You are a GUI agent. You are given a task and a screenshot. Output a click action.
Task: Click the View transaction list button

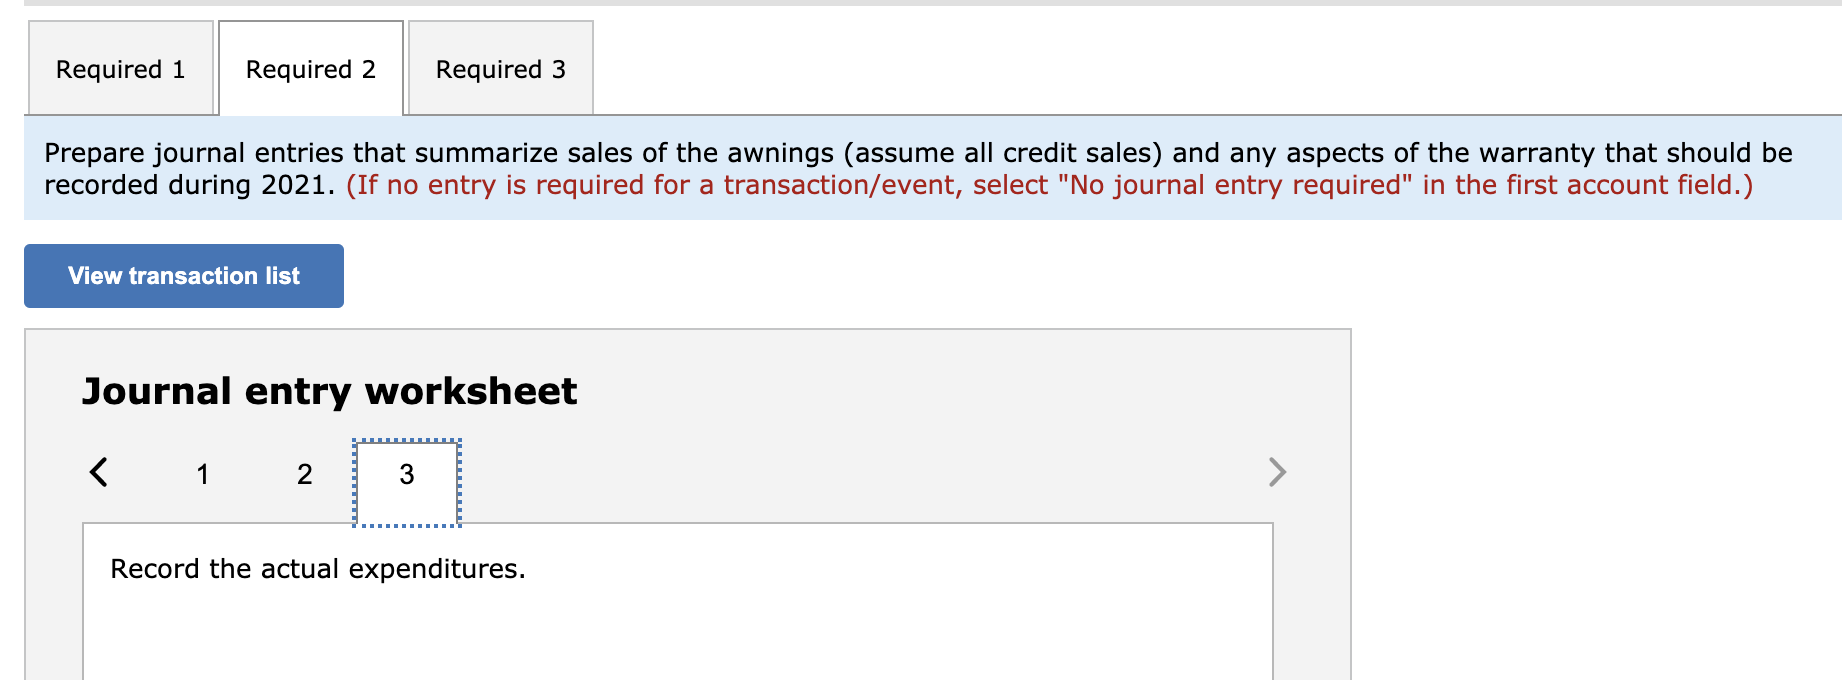(x=183, y=275)
